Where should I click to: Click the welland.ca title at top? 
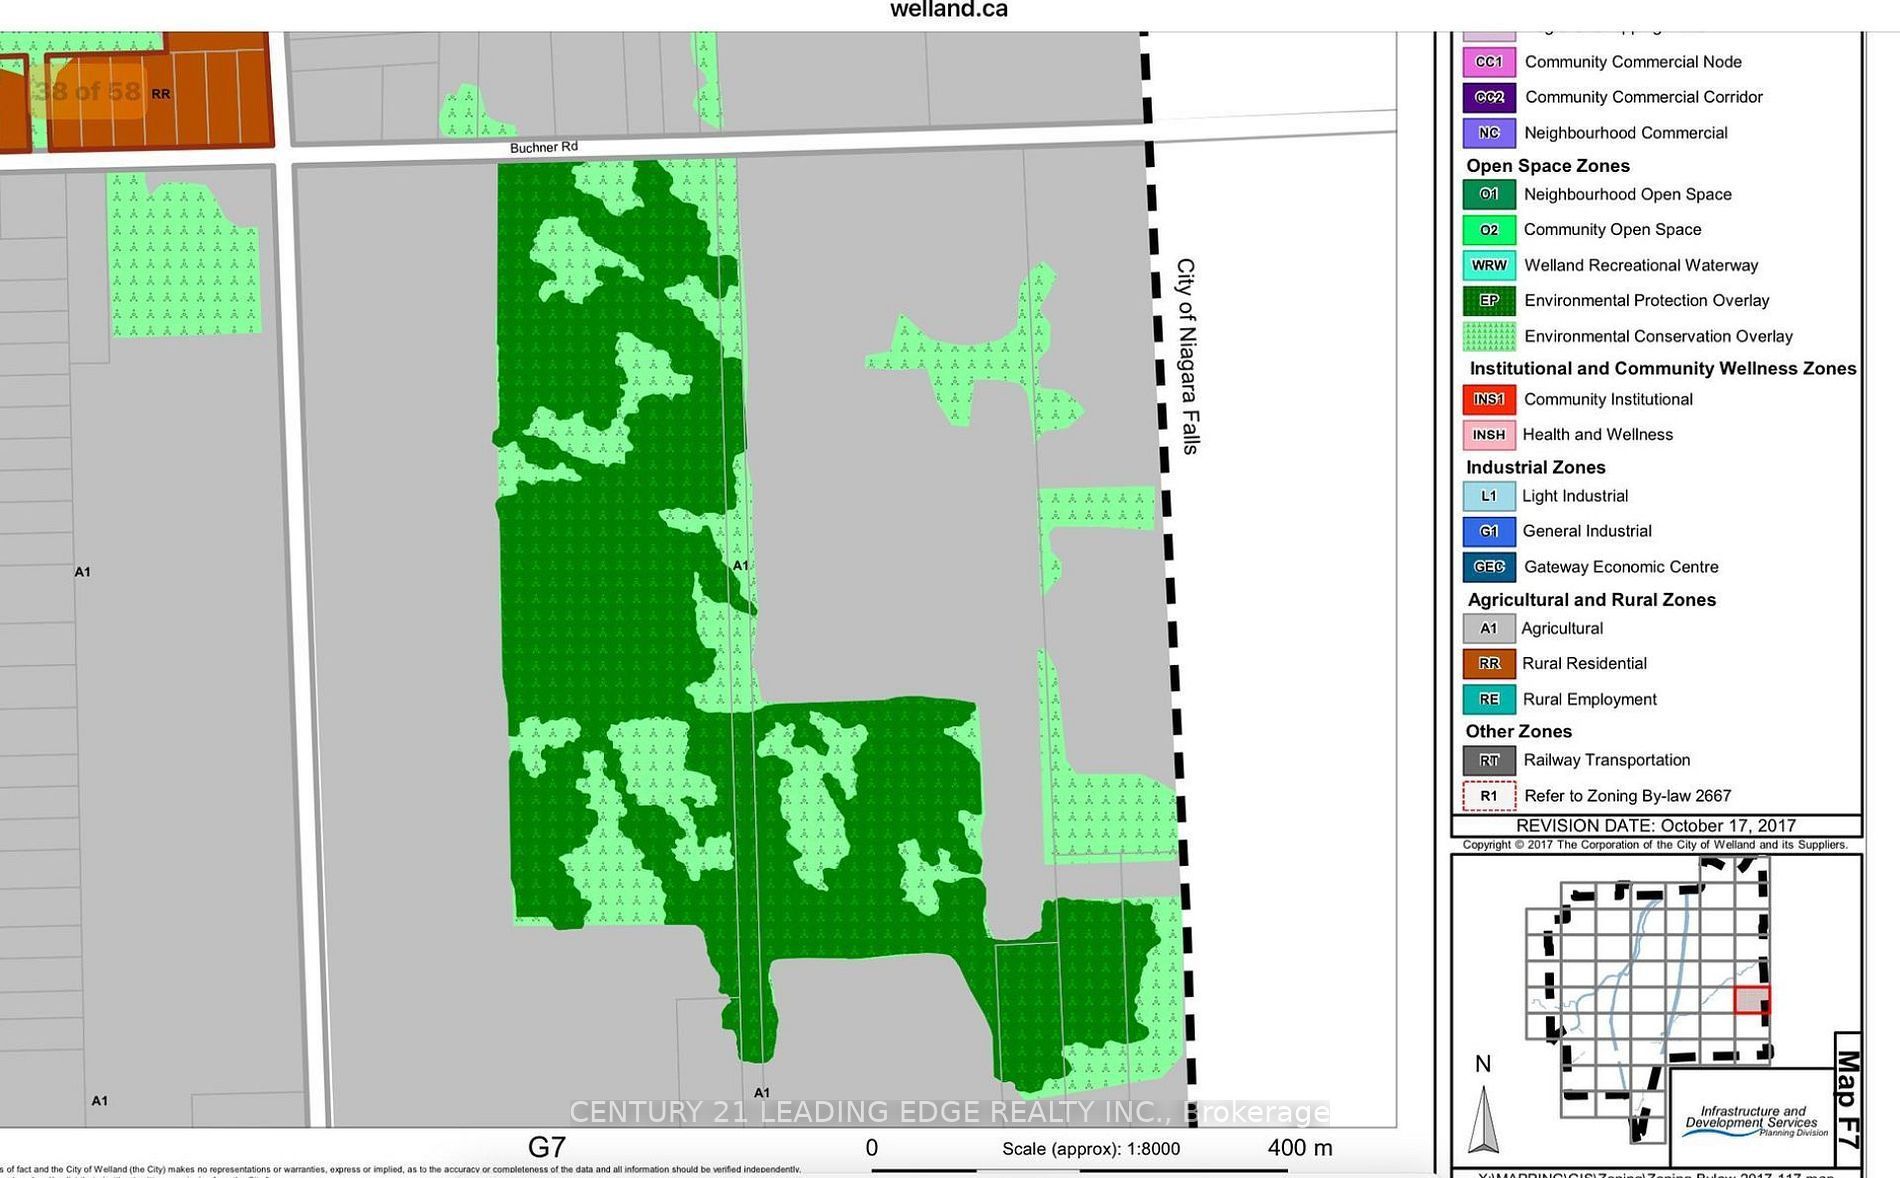(x=948, y=10)
